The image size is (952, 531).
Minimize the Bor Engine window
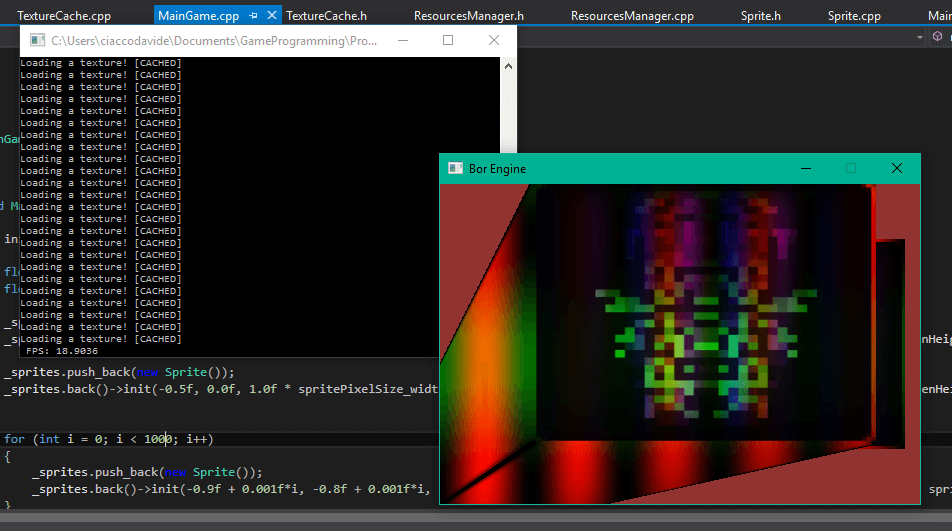pyautogui.click(x=806, y=168)
